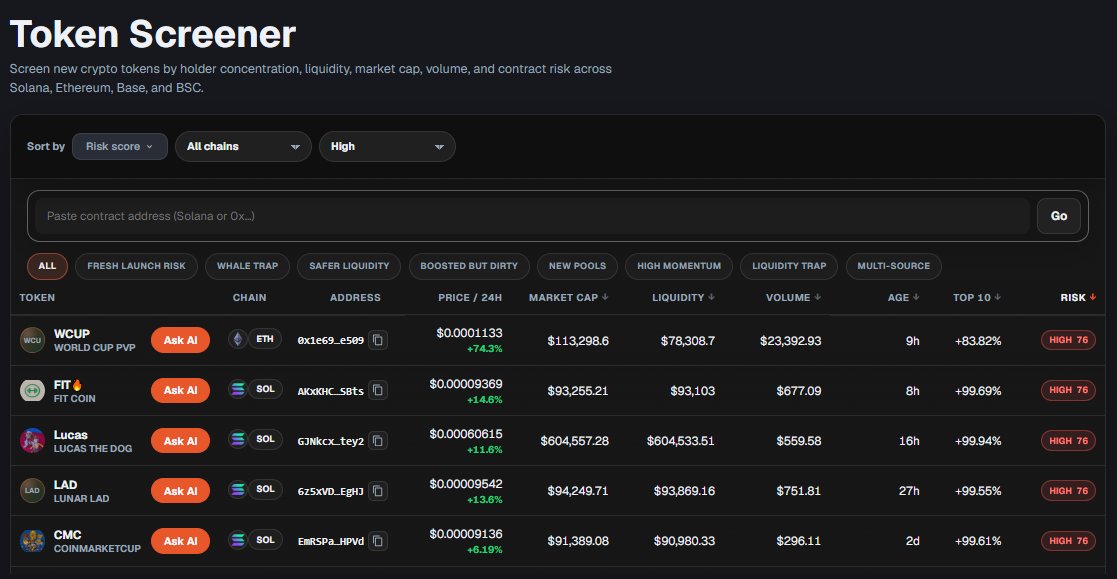Screen dimensions: 1117x579
Task: Click the Solana chain icon for LAD
Action: click(x=238, y=489)
